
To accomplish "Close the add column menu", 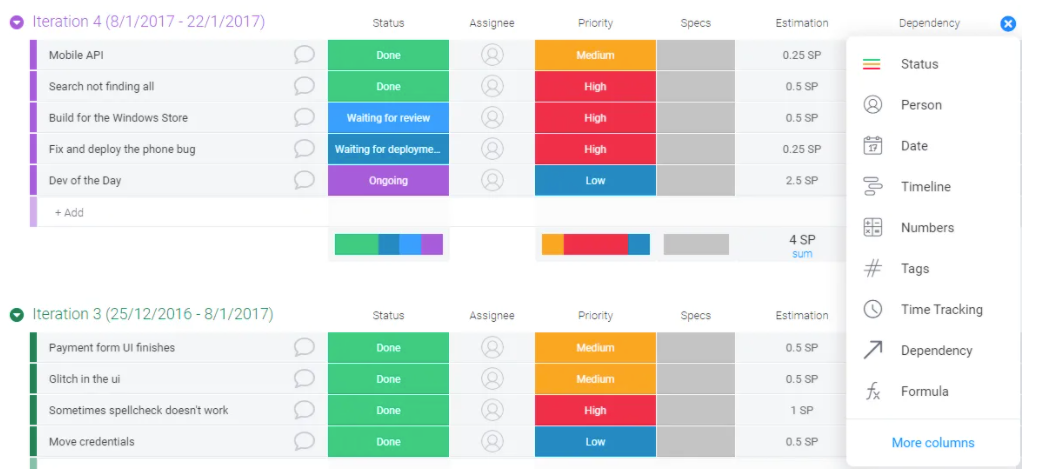I will 1008,23.
